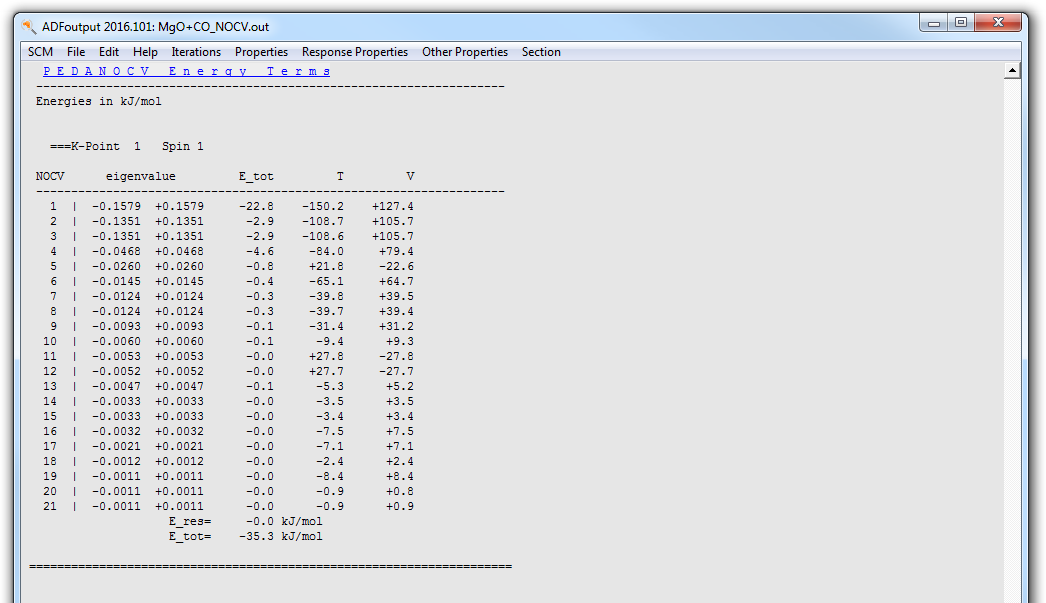Screen dimensions: 1046x603
Task: Click the PEDANOCV Energy Terms heading link
Action: 187,71
